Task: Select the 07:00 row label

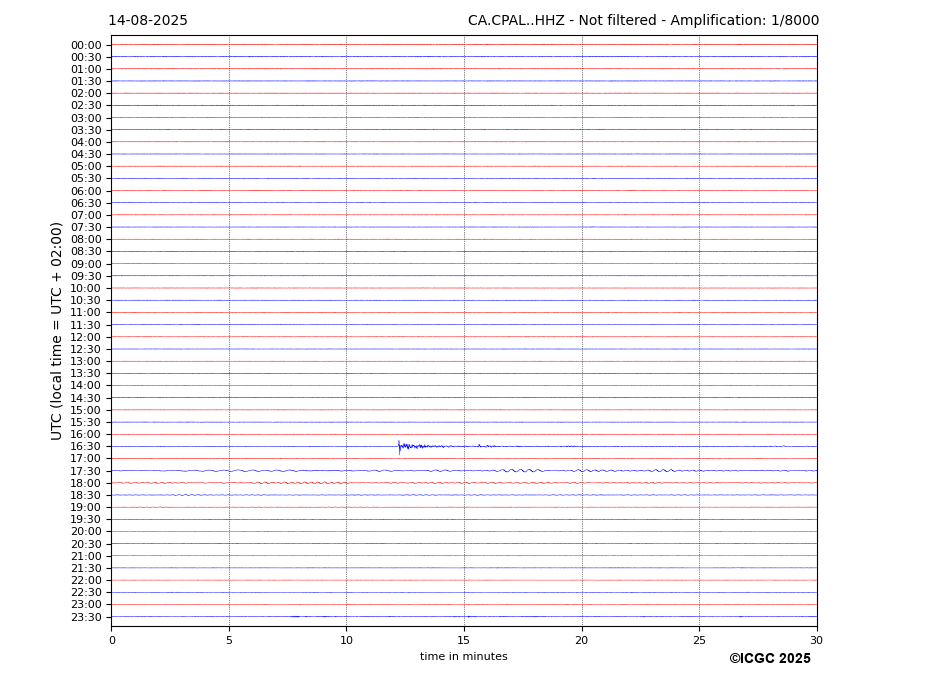Action: point(86,216)
